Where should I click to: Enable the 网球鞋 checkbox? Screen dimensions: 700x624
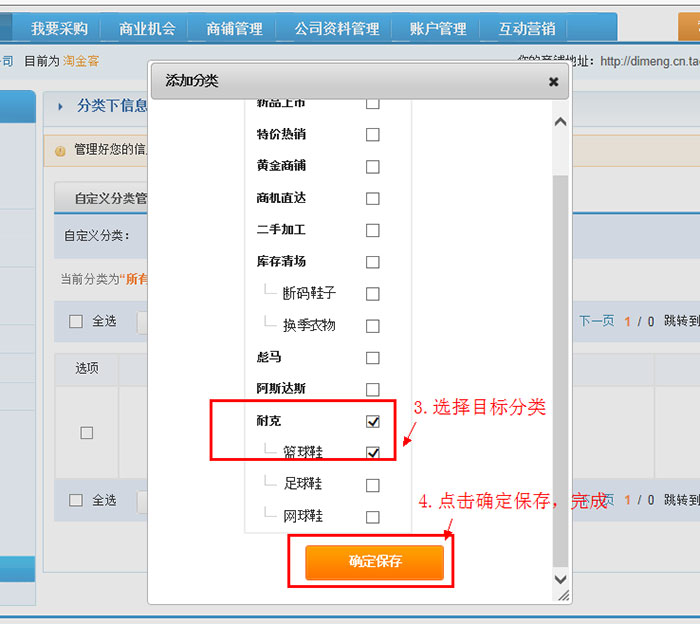[x=373, y=517]
